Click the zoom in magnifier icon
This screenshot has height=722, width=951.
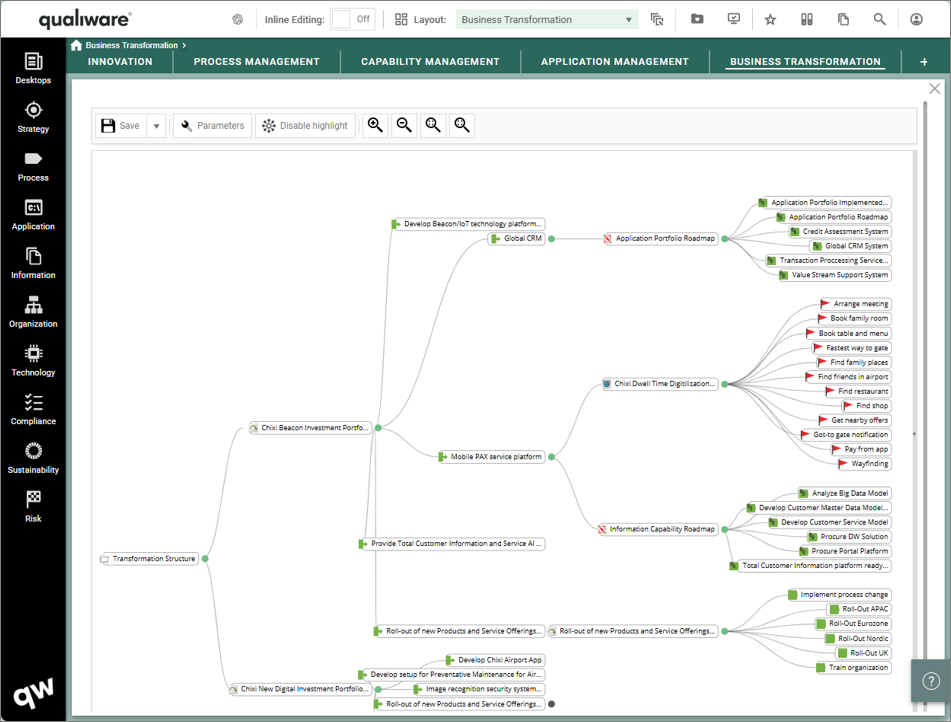tap(375, 125)
